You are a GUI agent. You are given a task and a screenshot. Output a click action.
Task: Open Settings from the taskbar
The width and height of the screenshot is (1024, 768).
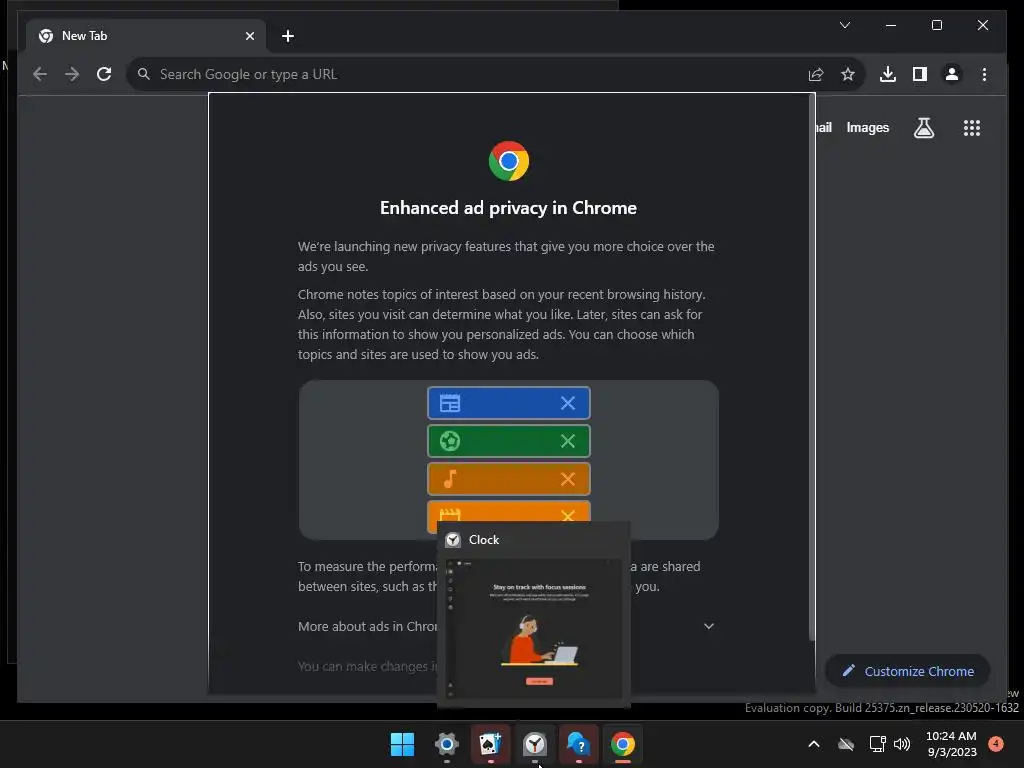point(447,744)
